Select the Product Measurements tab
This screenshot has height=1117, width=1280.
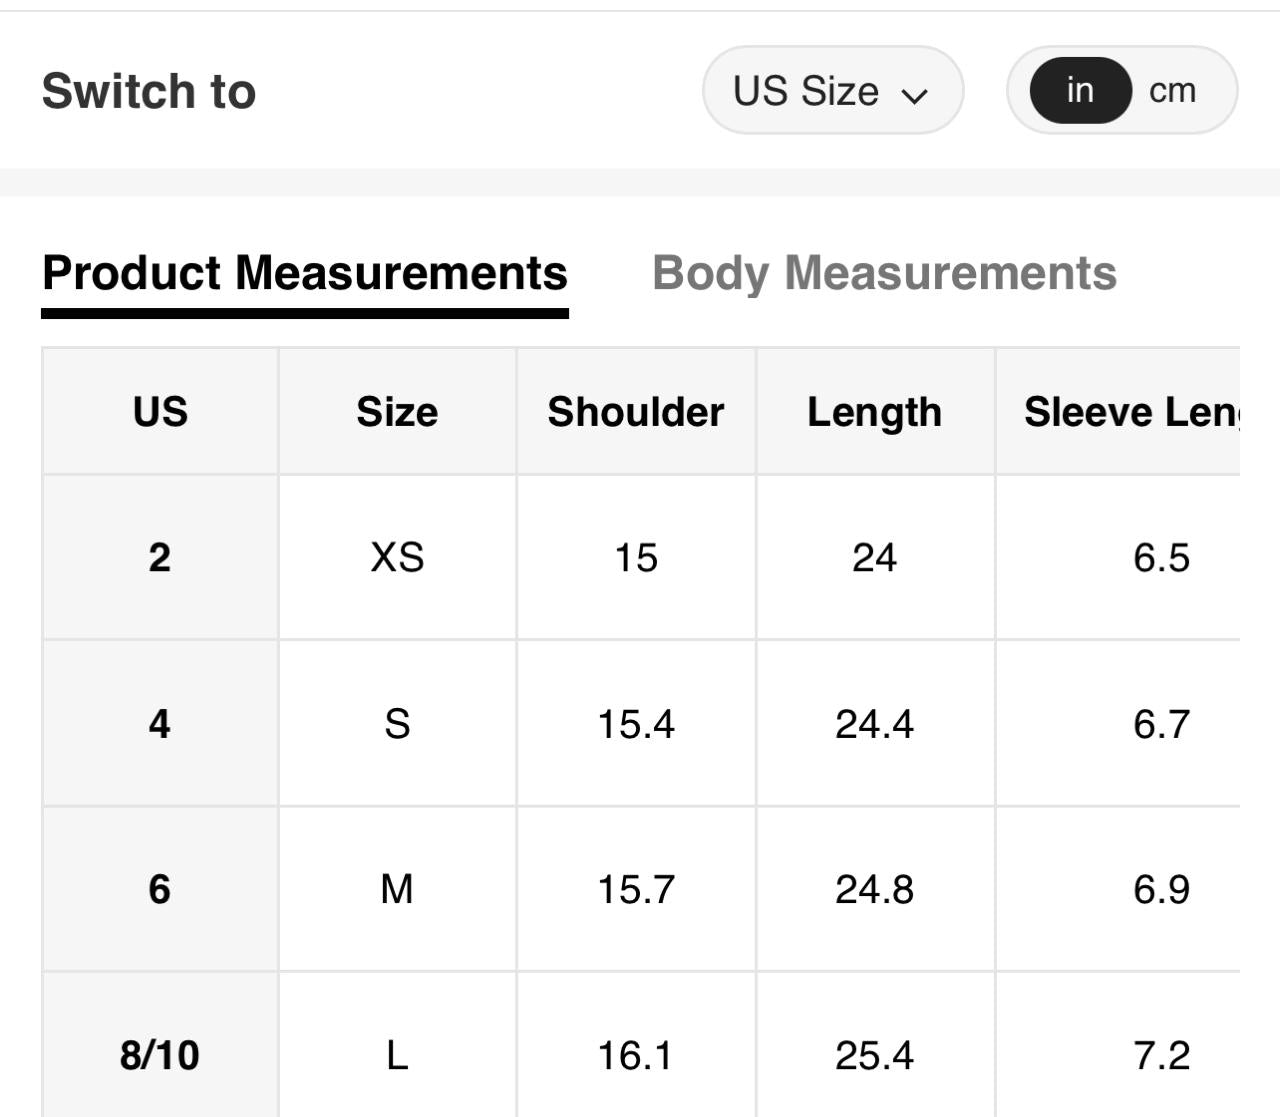click(x=305, y=273)
